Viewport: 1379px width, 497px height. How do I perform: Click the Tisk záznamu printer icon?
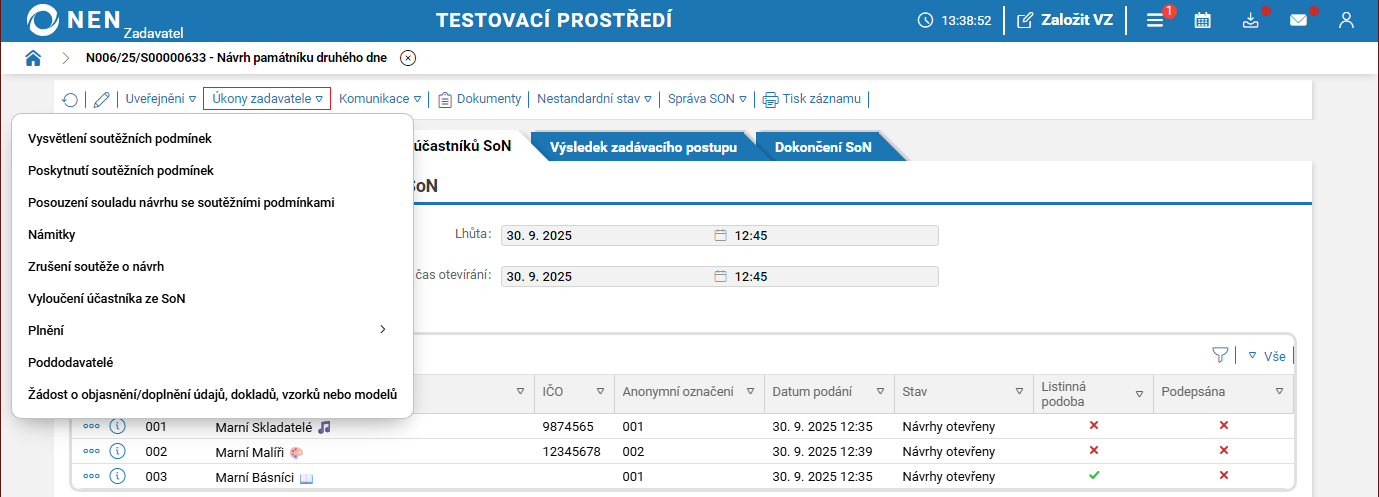point(770,99)
